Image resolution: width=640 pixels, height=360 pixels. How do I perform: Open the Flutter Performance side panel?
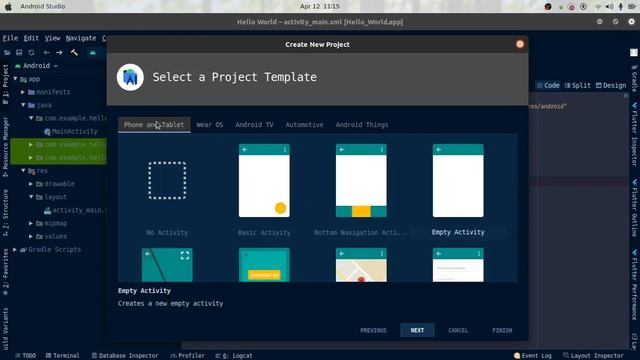click(x=634, y=284)
